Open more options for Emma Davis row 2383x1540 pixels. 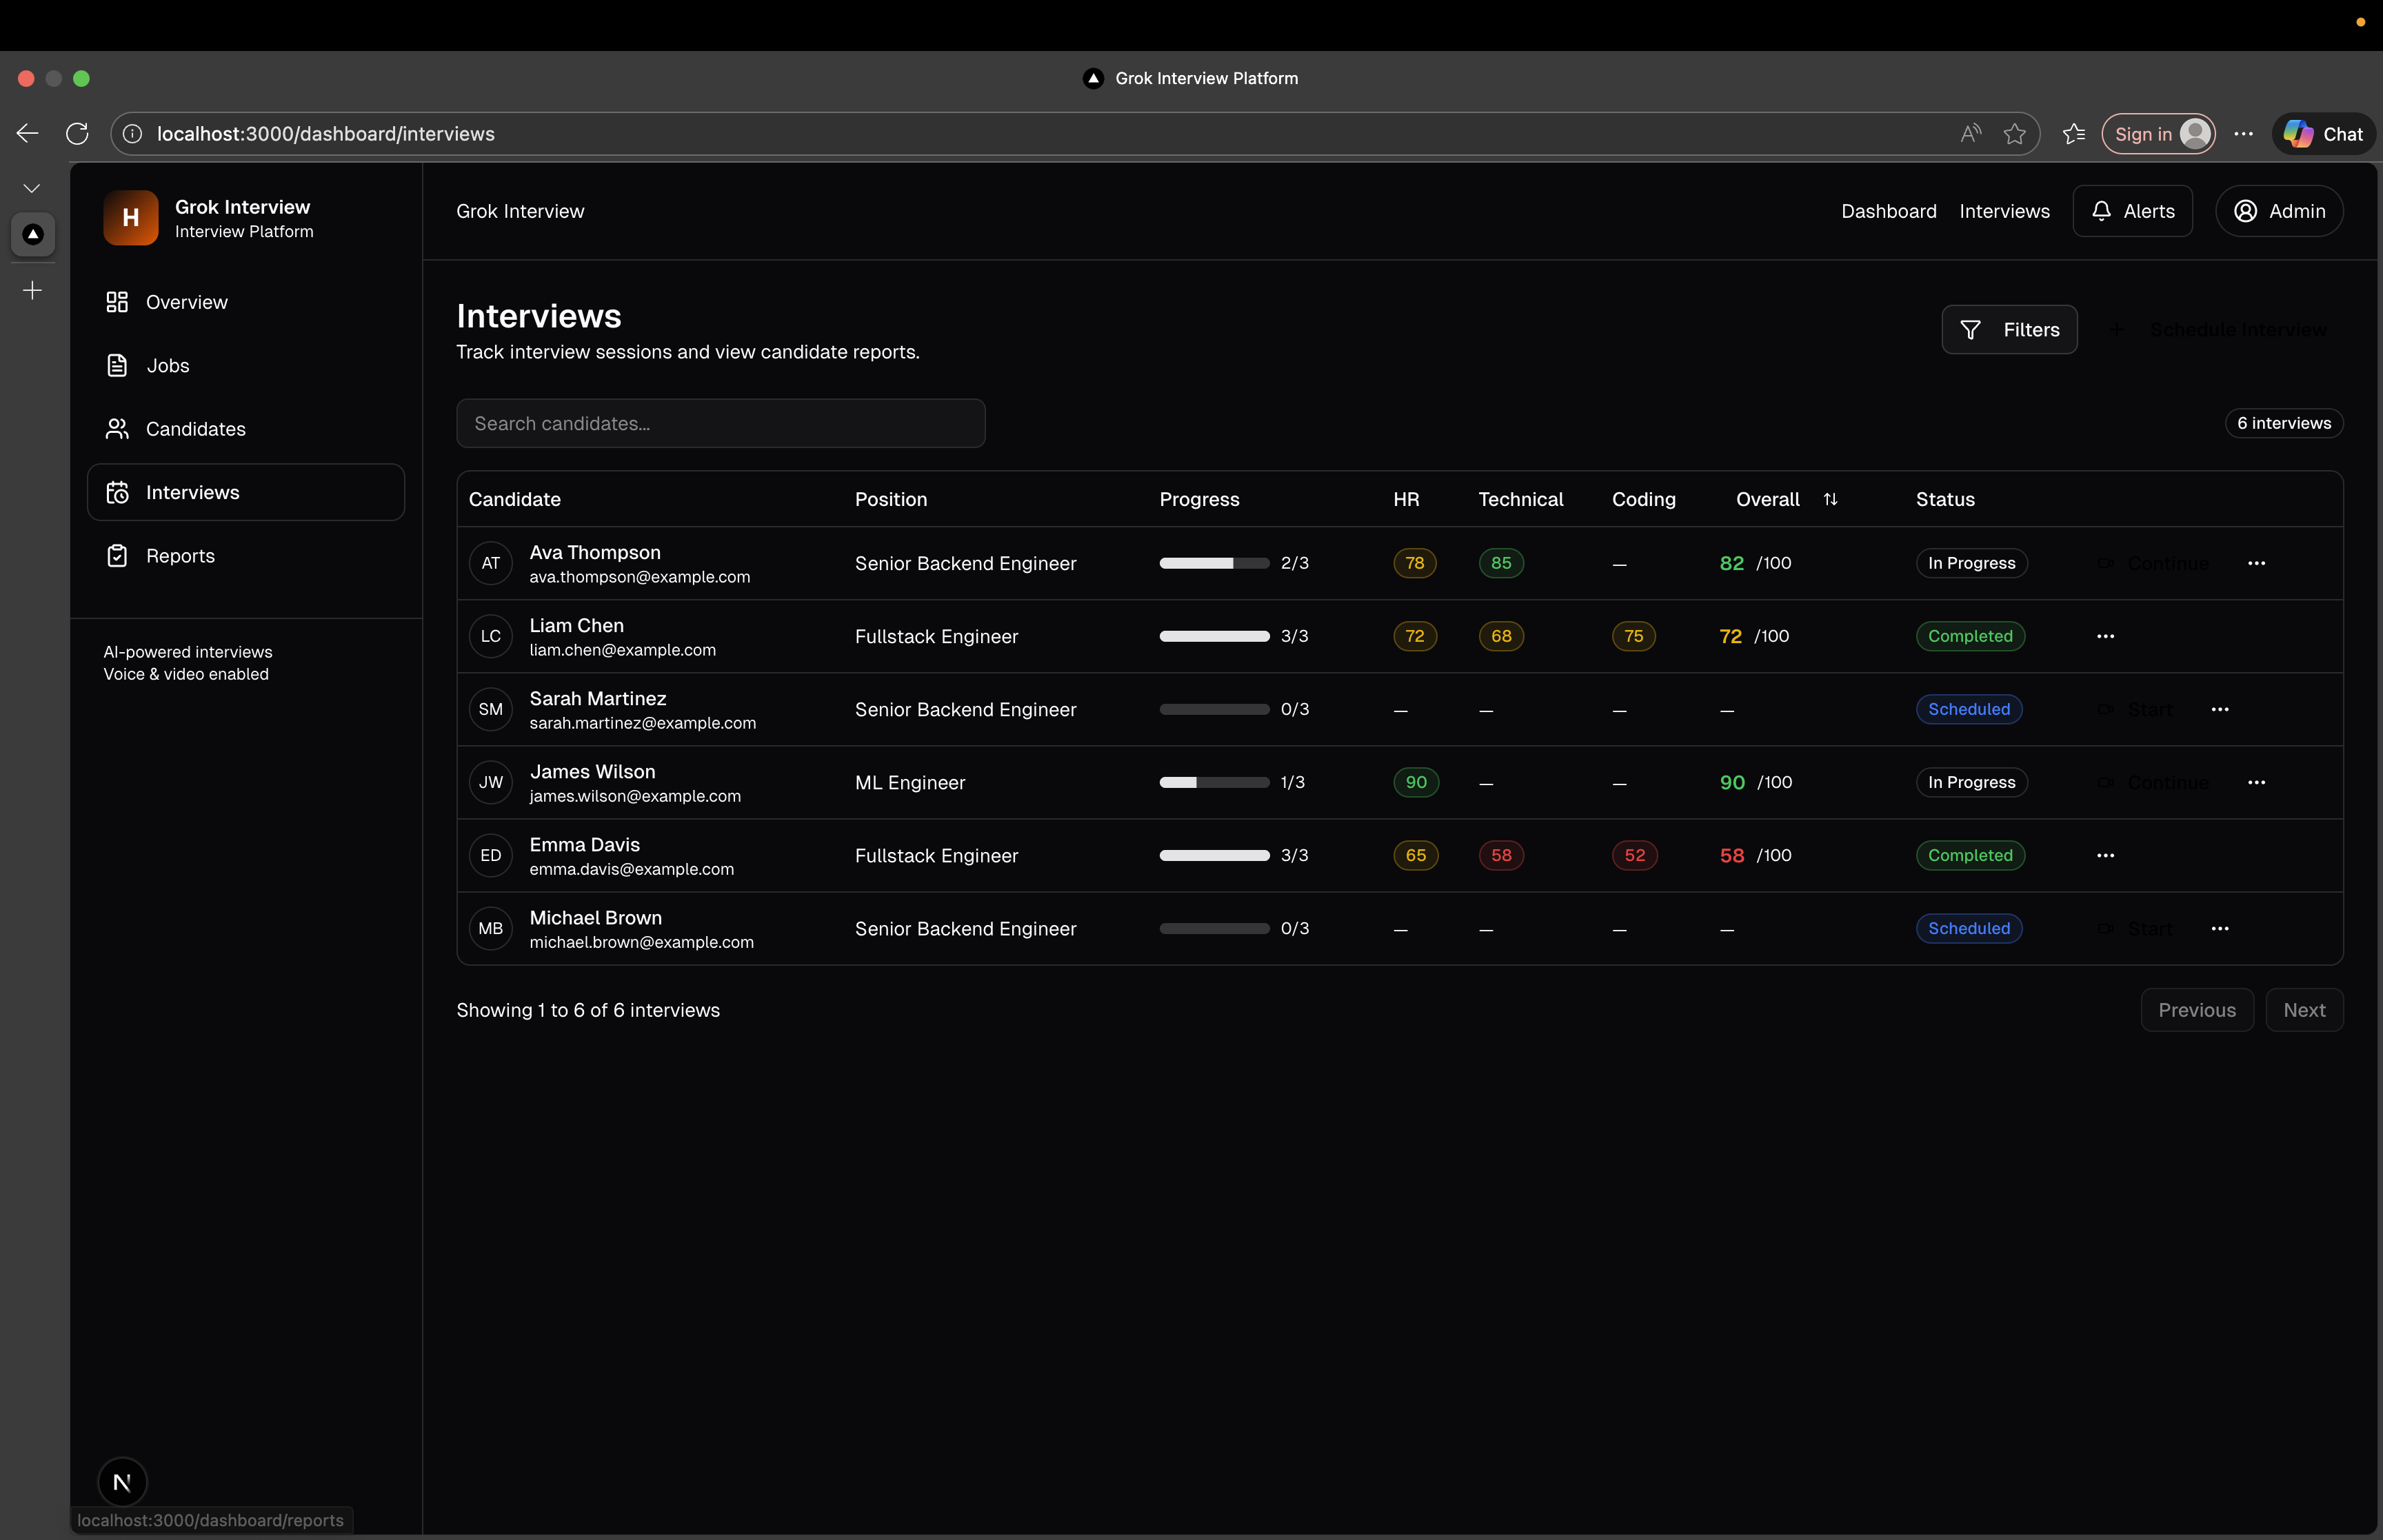2105,856
